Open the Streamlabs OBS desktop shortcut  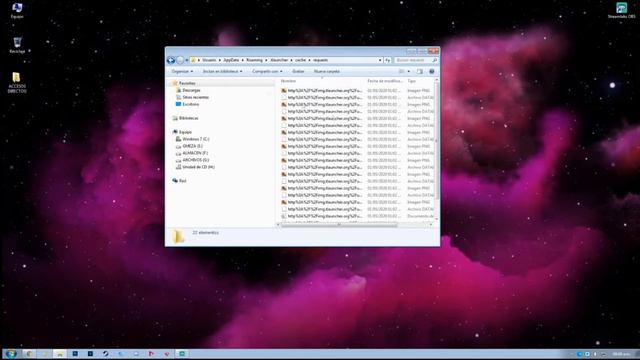(621, 10)
